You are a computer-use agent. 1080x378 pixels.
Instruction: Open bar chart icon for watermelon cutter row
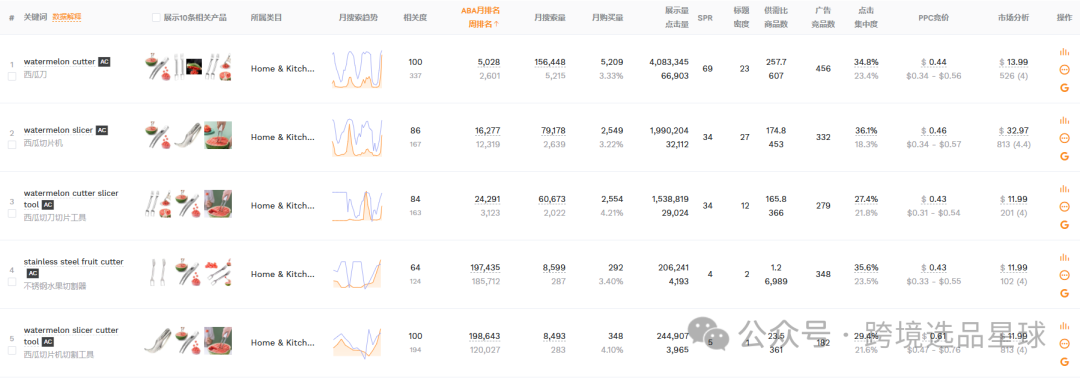coord(1064,52)
